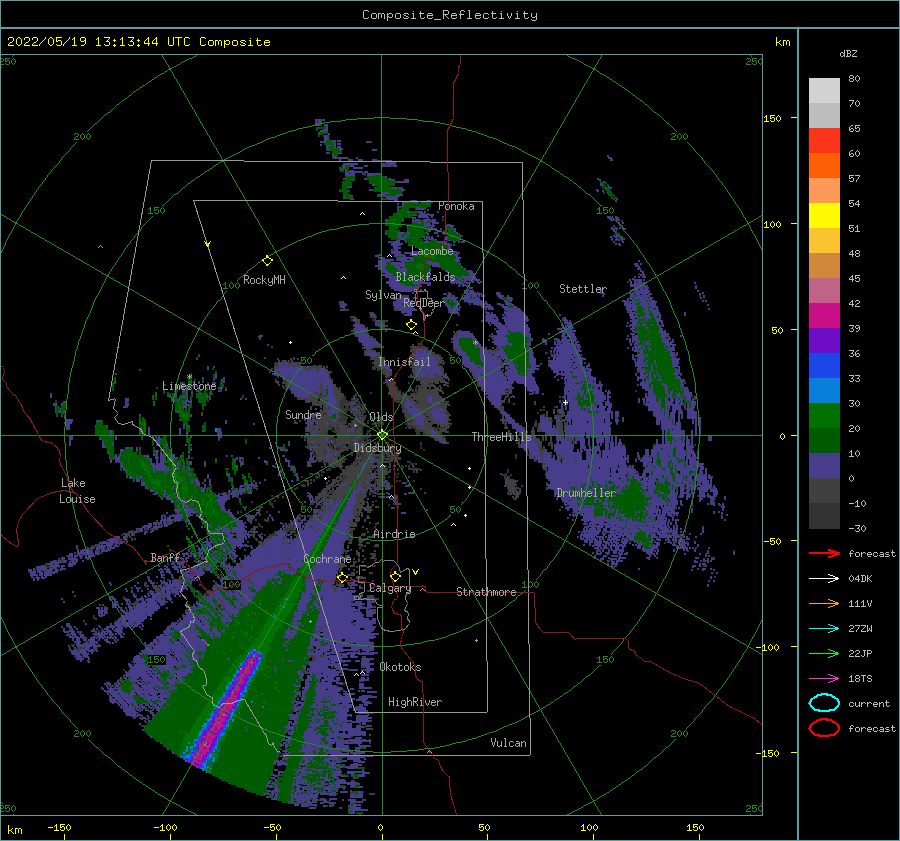Viewport: 900px width, 841px height.
Task: Click the white 04DK arrow symbol
Action: (x=824, y=579)
